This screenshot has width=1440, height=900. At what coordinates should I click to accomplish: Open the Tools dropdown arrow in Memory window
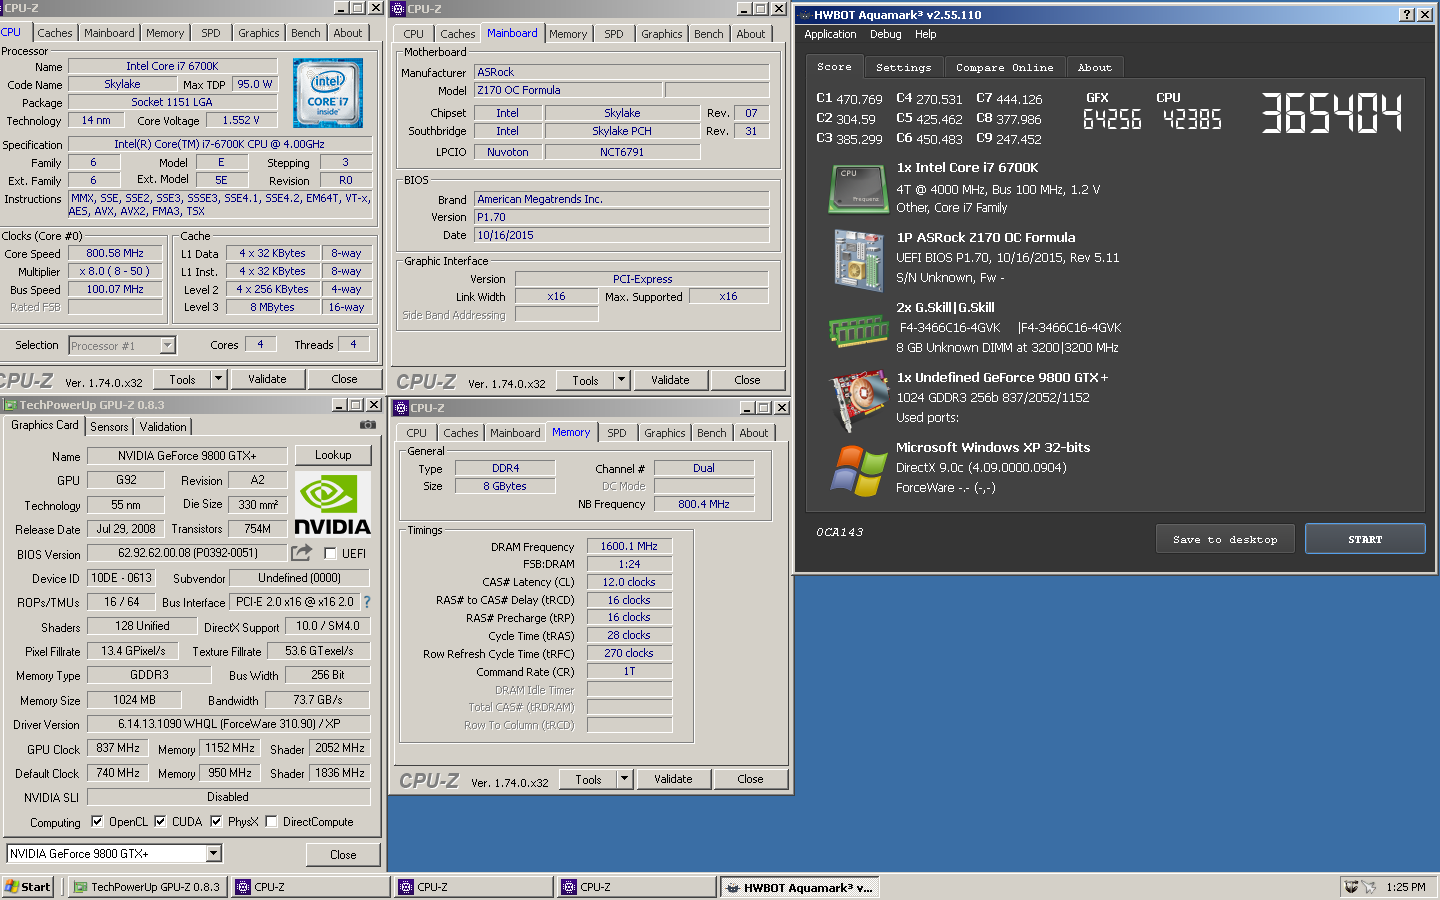[x=624, y=779]
